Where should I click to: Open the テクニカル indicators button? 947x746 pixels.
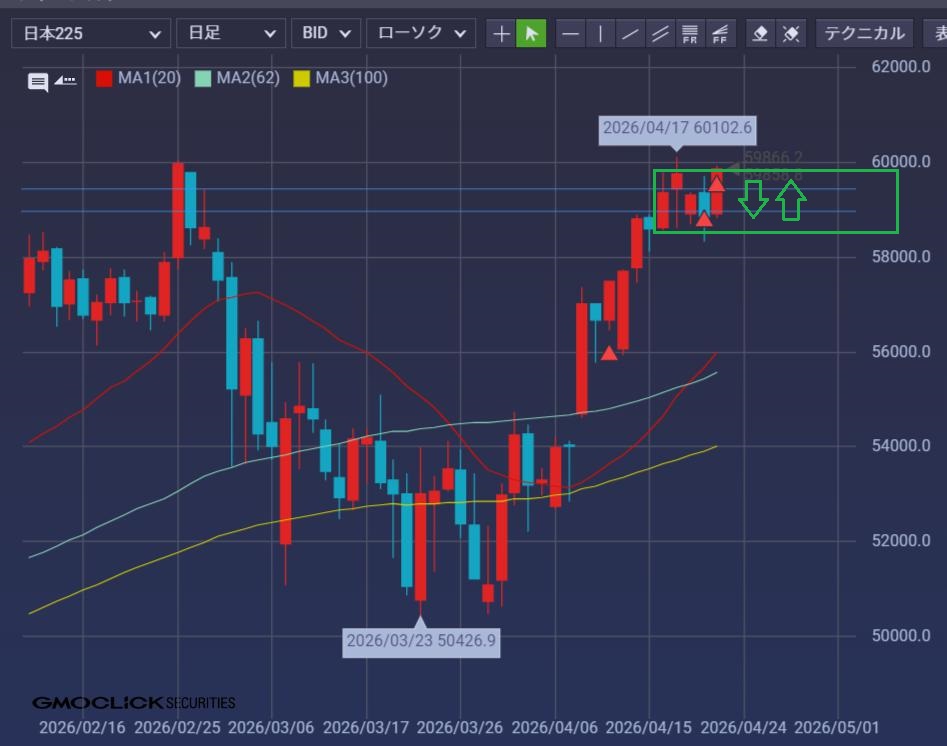coord(864,34)
